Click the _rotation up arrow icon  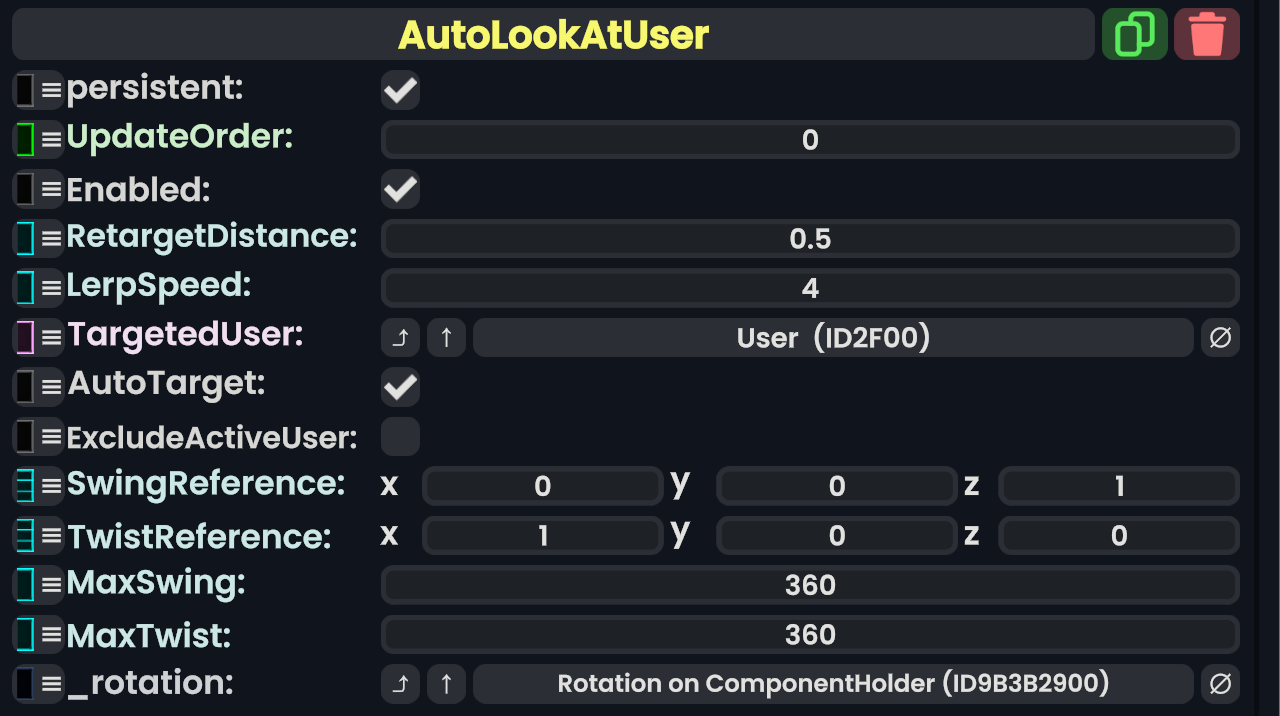446,684
